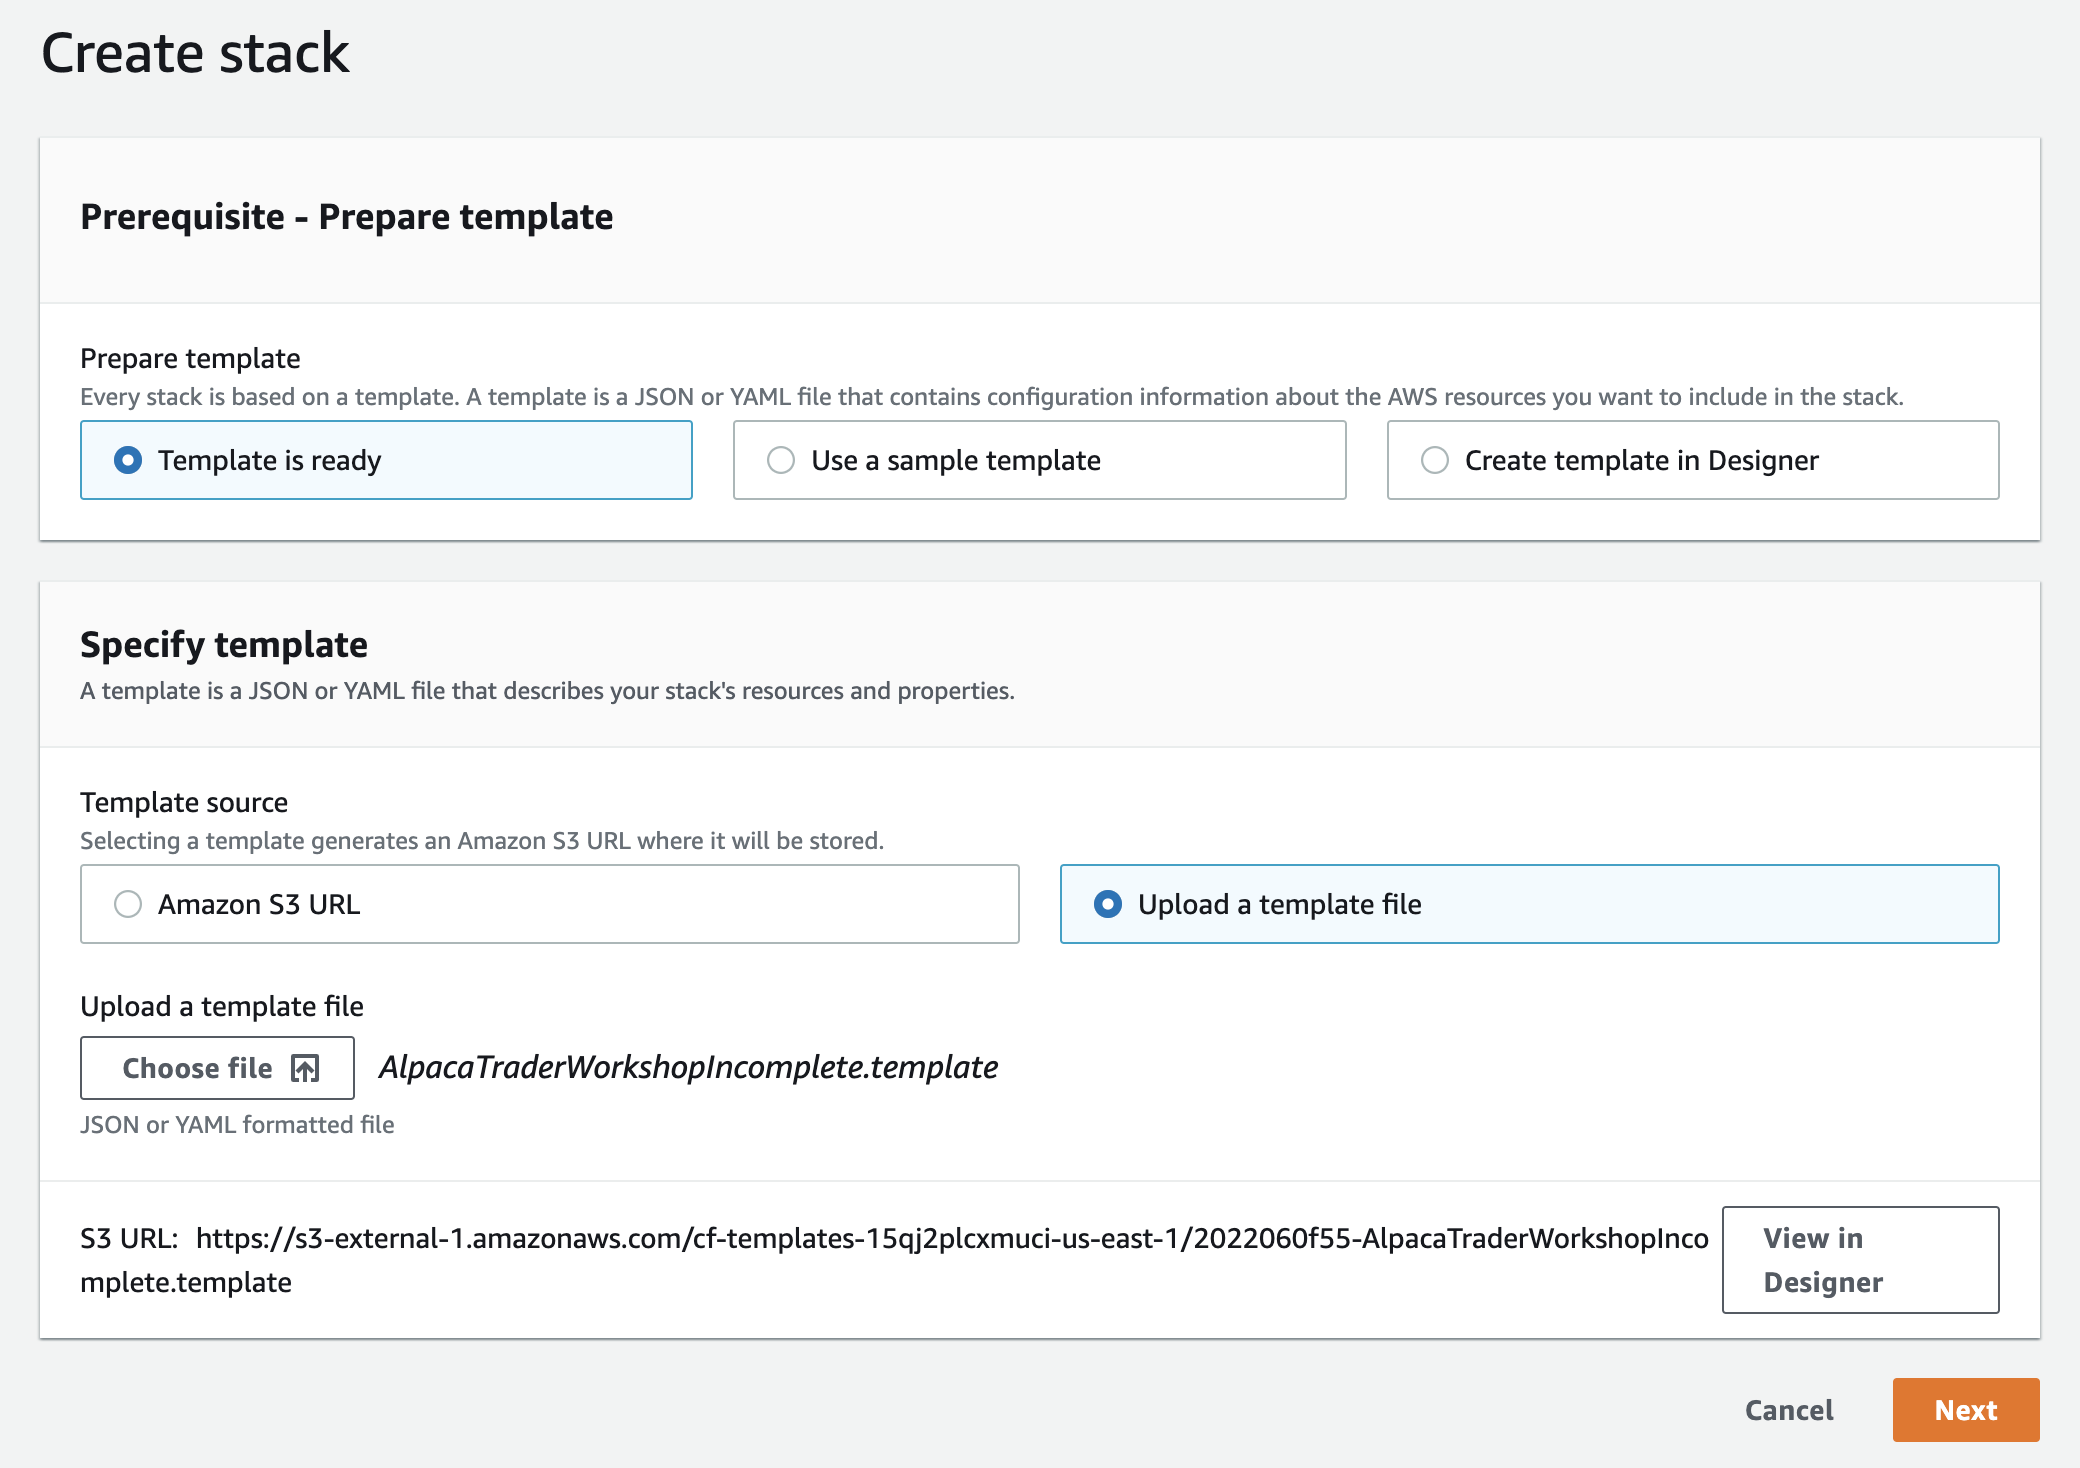Screen dimensions: 2080x1468
Task: Click the AlpacaTraderWorkshopIncomplete.template filename
Action: 688,1067
